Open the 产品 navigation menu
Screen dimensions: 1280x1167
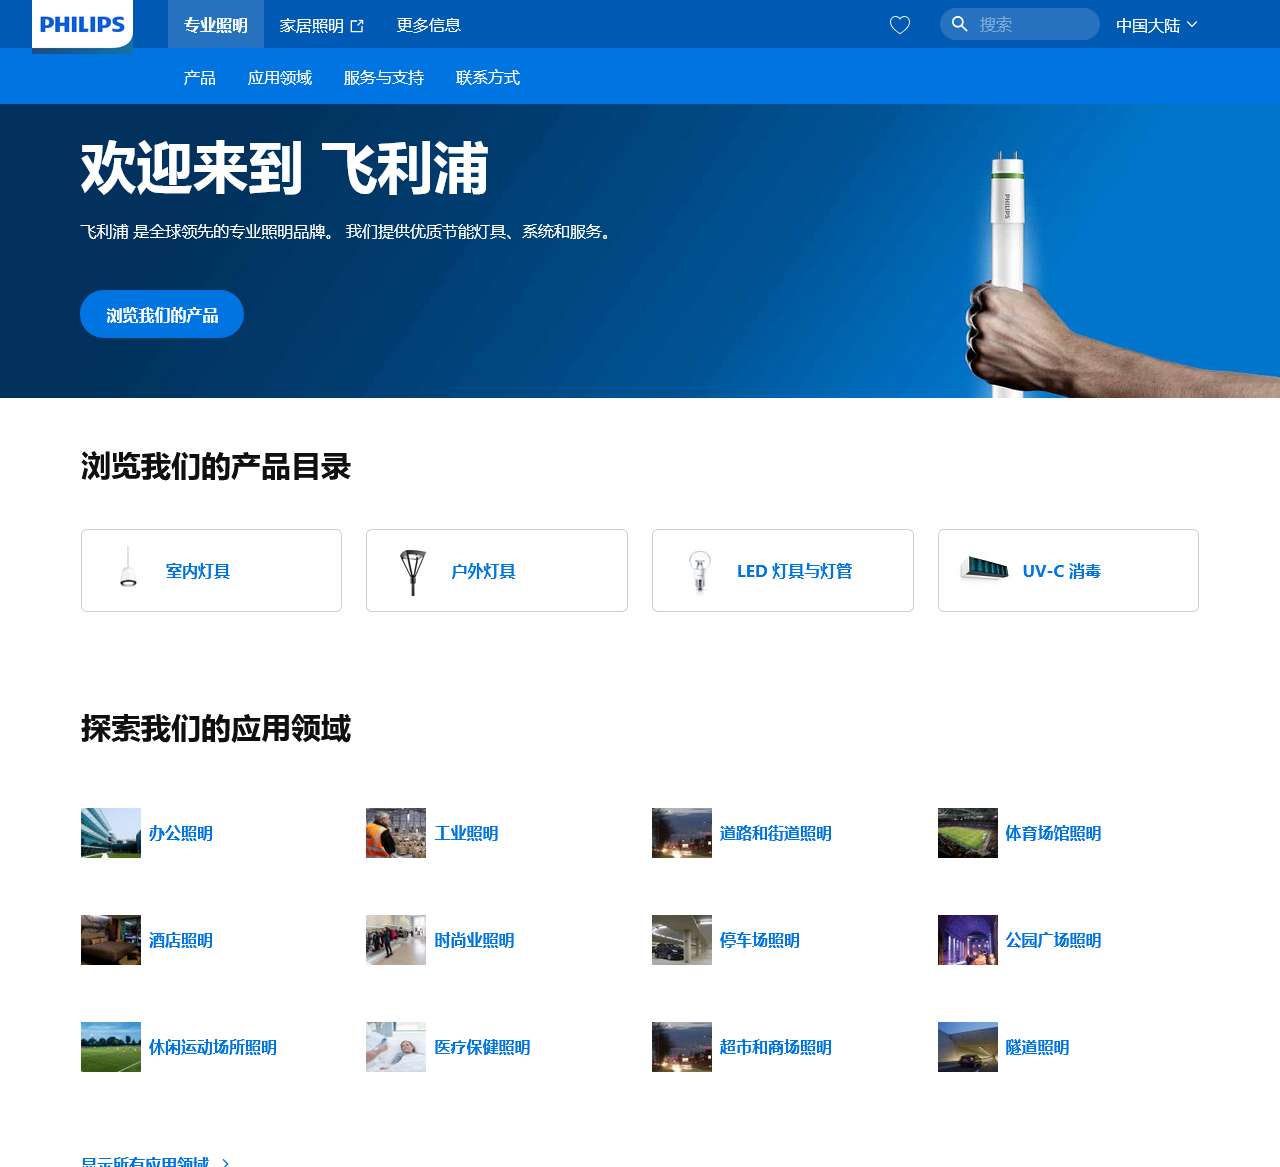(x=200, y=77)
